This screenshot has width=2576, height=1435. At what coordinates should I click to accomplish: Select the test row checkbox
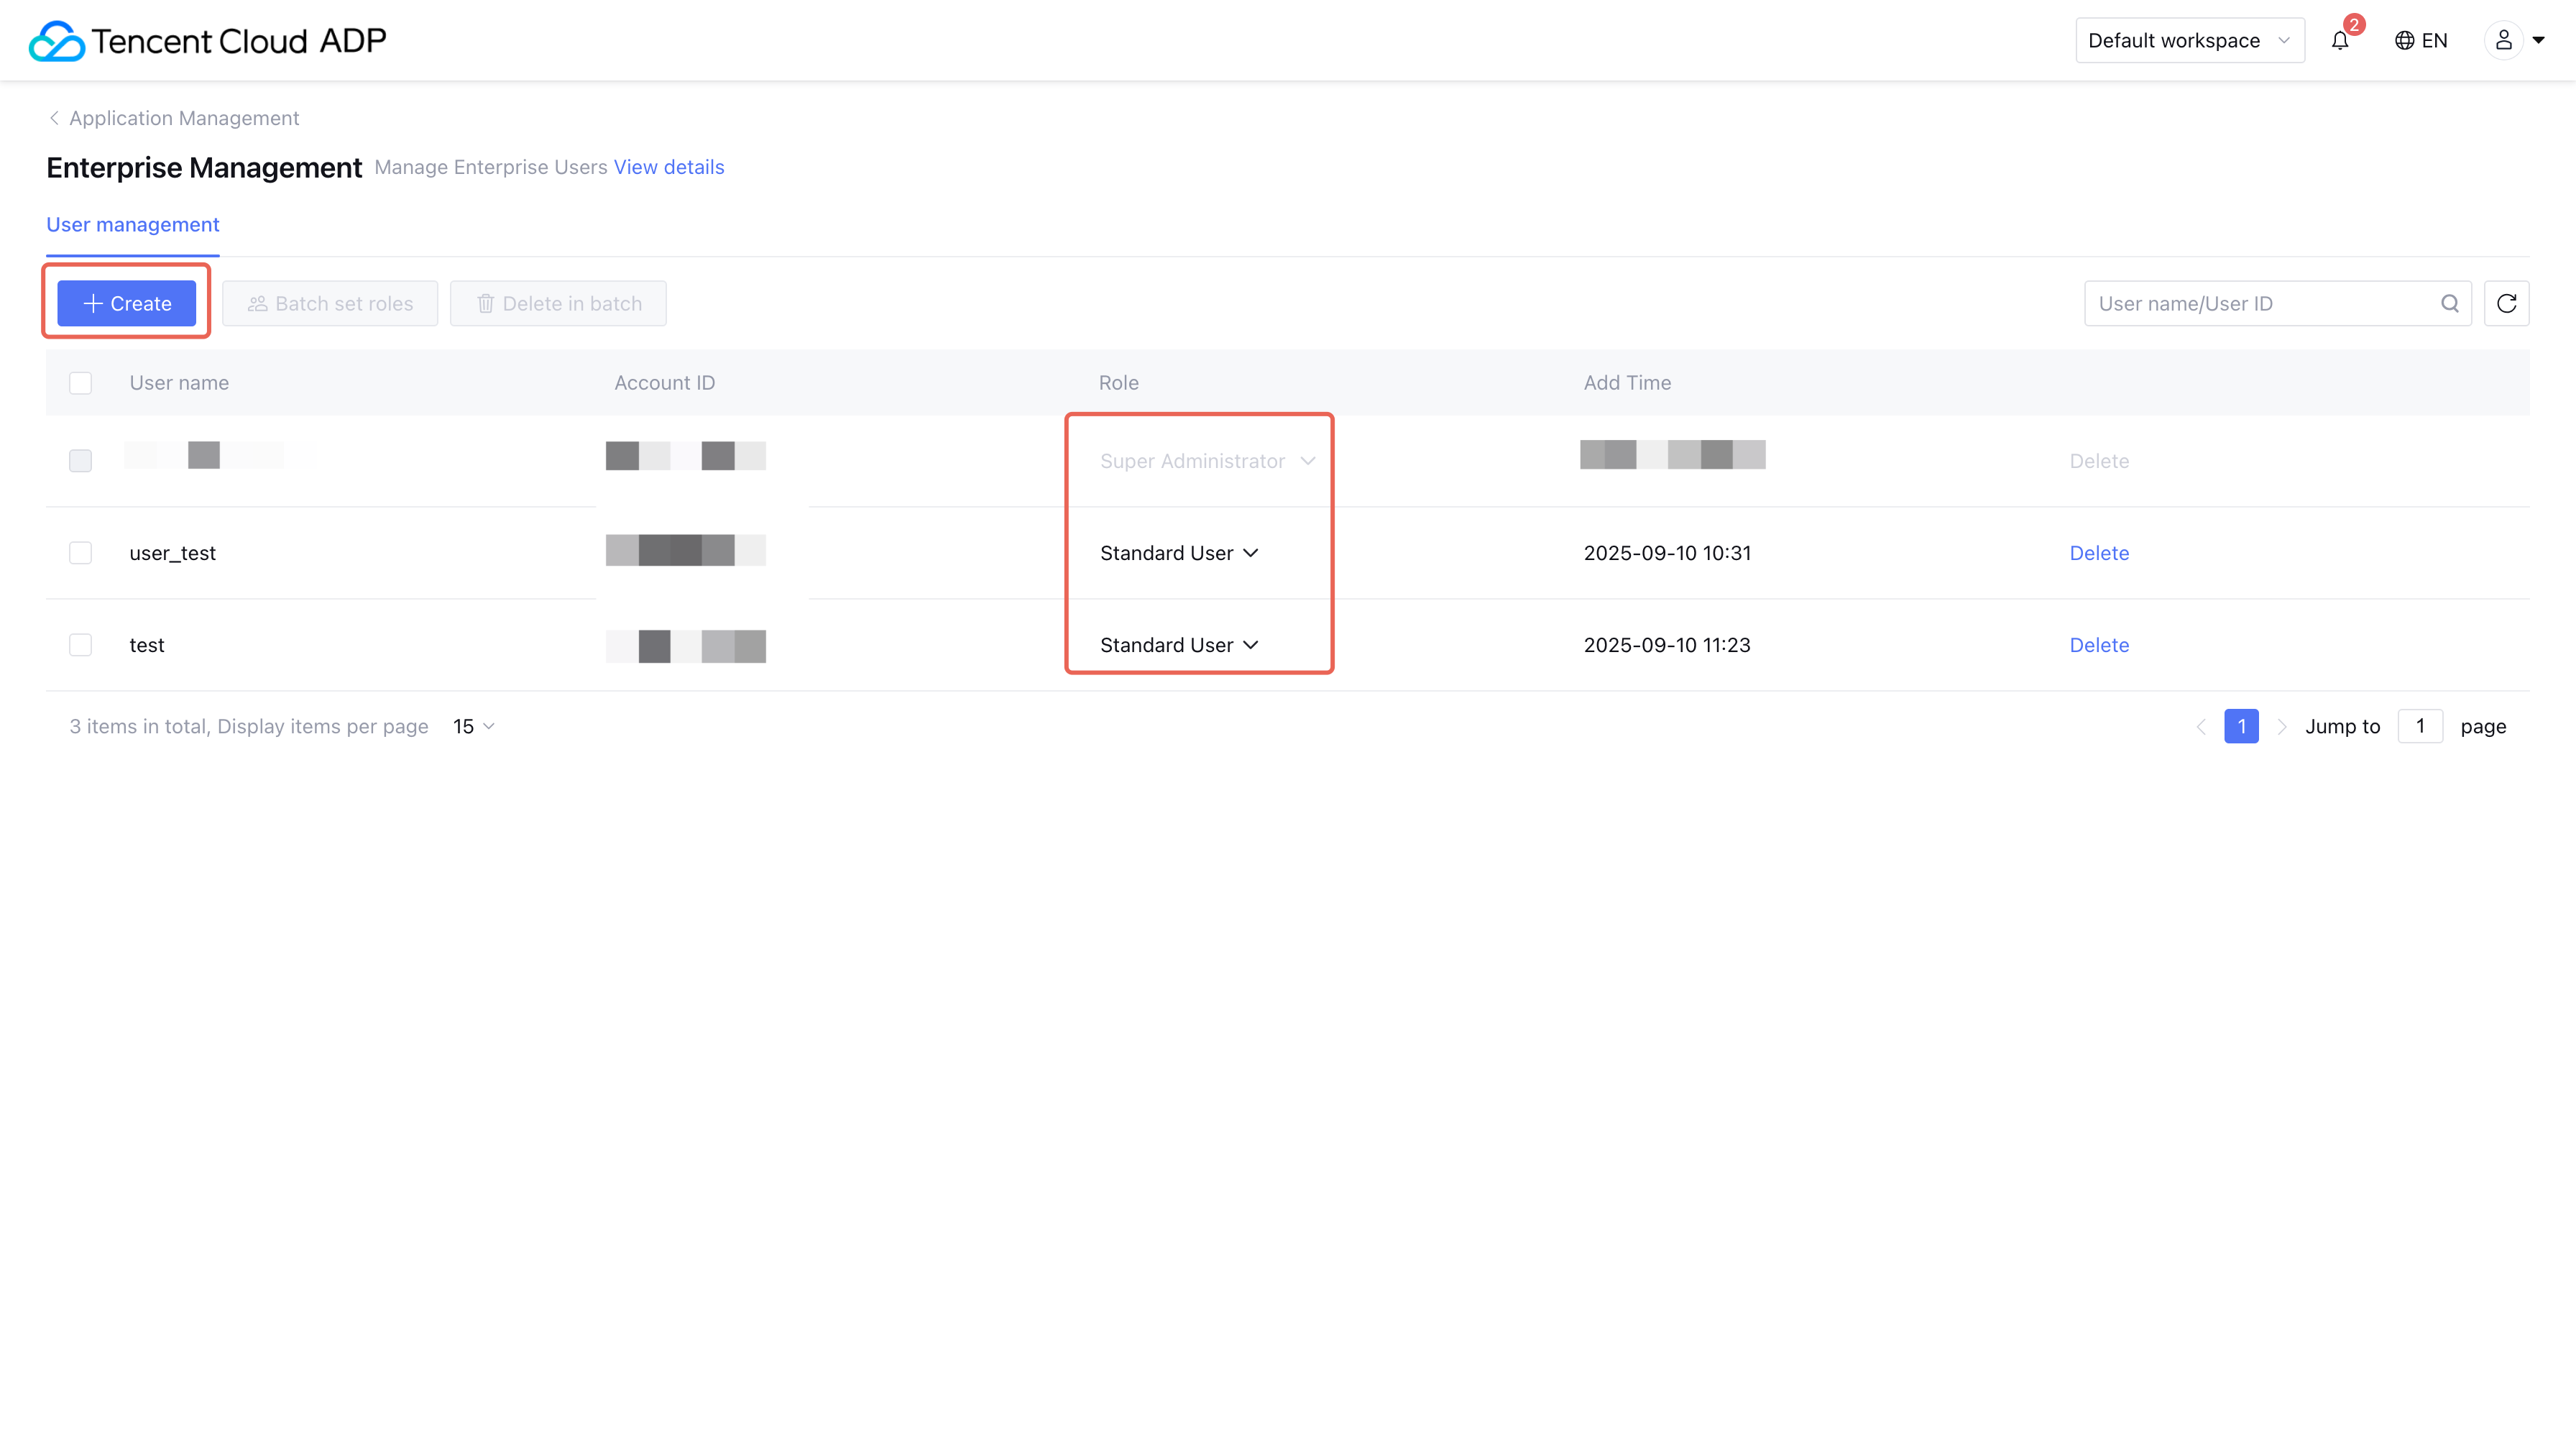tap(80, 645)
